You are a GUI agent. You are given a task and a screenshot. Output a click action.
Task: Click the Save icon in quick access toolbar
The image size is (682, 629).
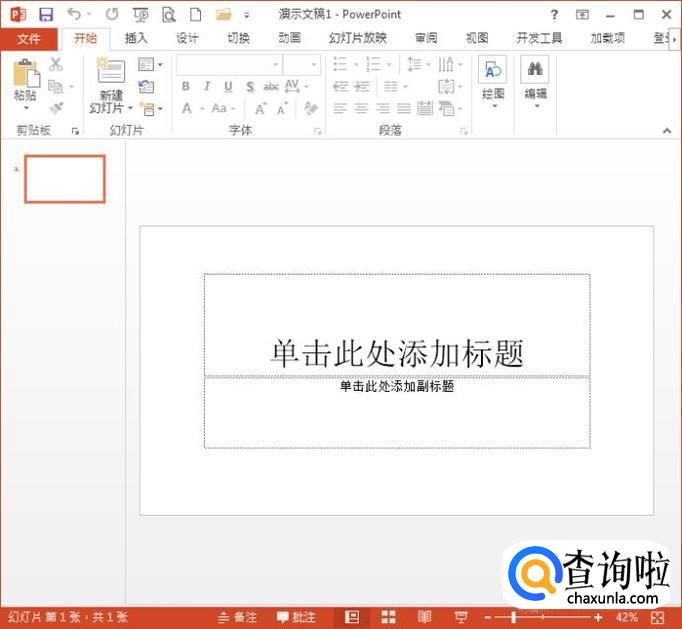pos(46,14)
